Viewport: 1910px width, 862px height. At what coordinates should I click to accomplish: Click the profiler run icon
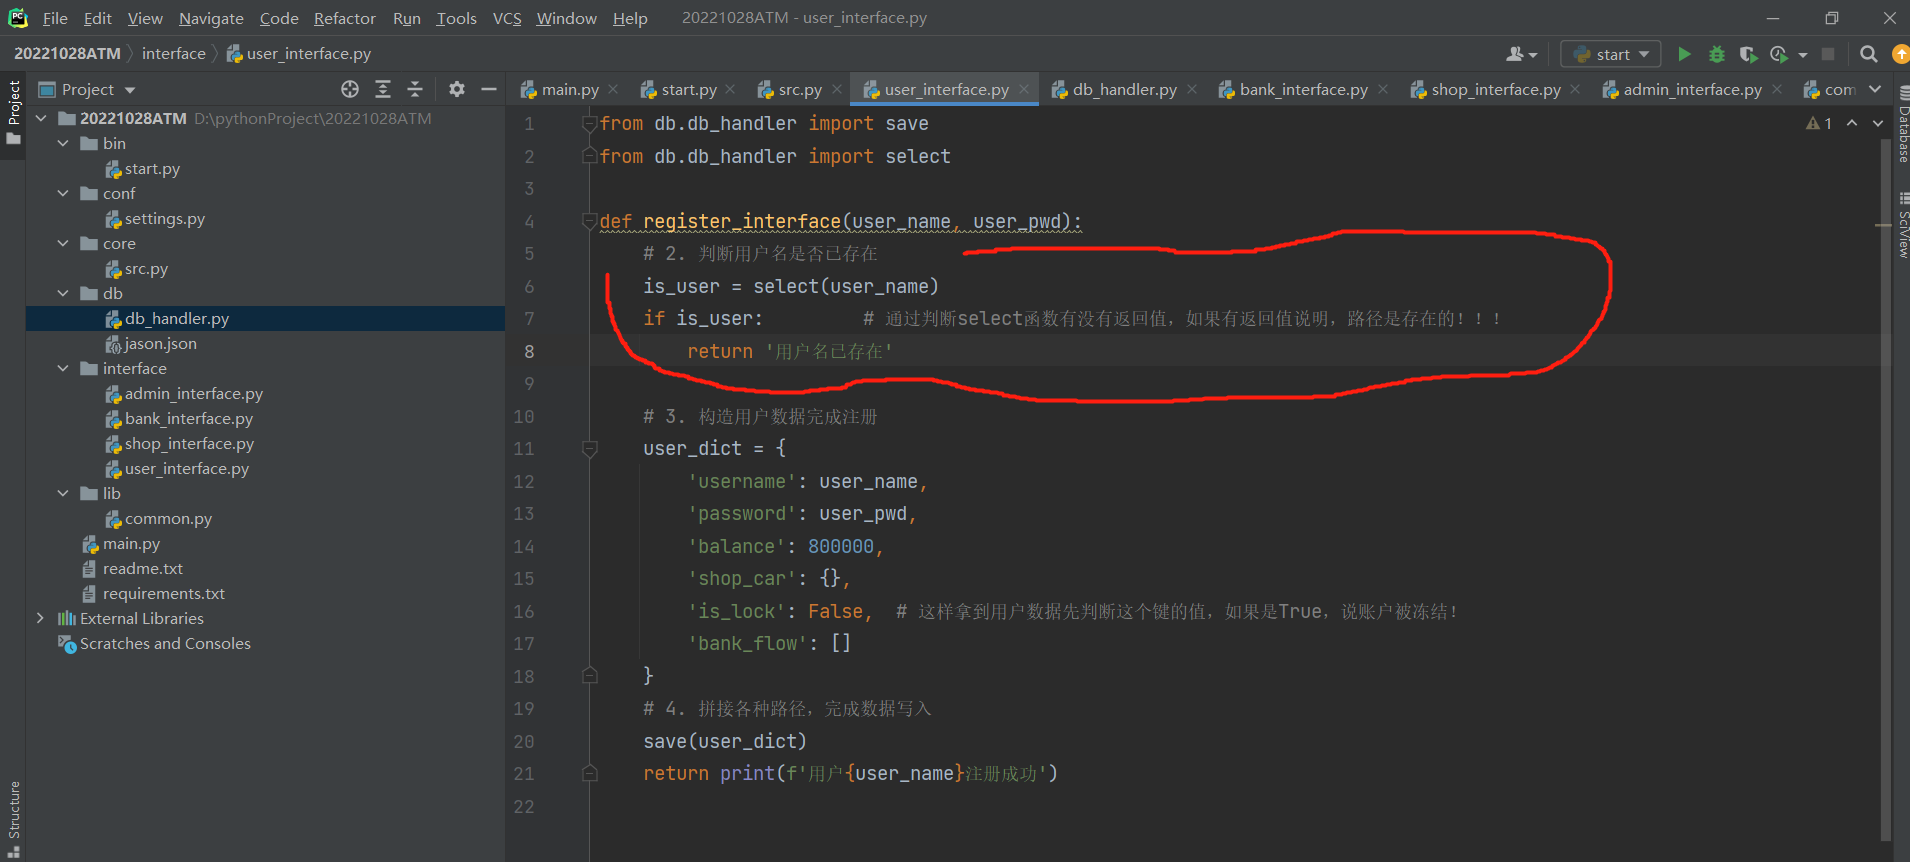tap(1779, 54)
